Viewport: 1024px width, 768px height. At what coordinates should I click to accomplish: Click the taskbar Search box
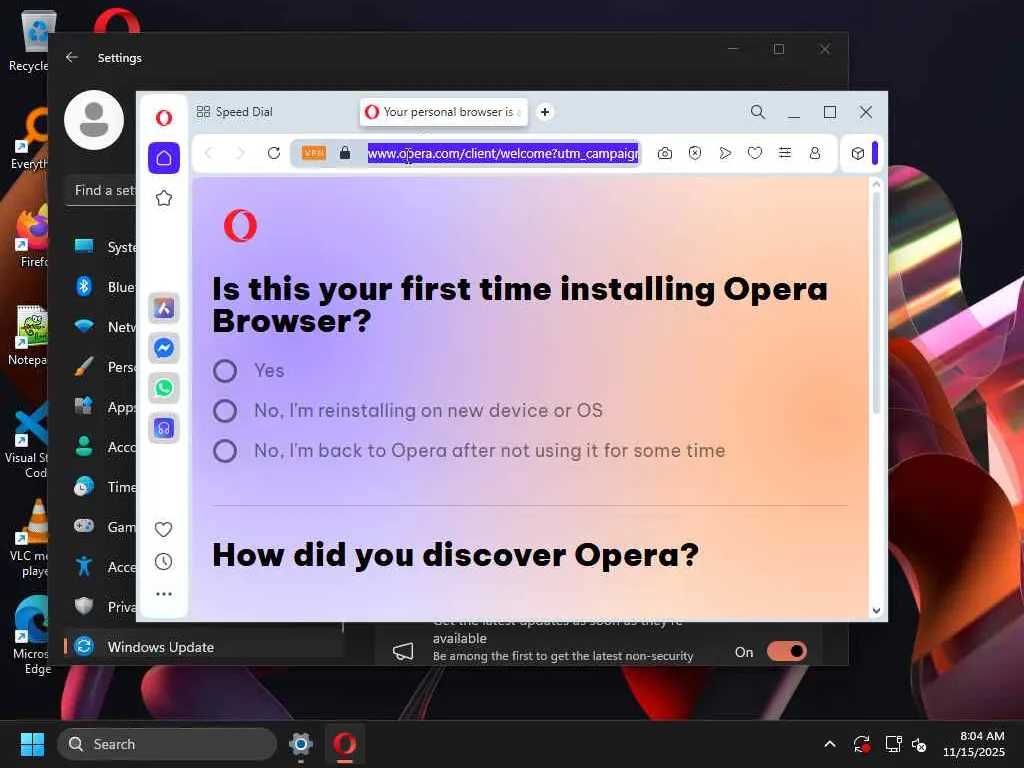[x=167, y=744]
